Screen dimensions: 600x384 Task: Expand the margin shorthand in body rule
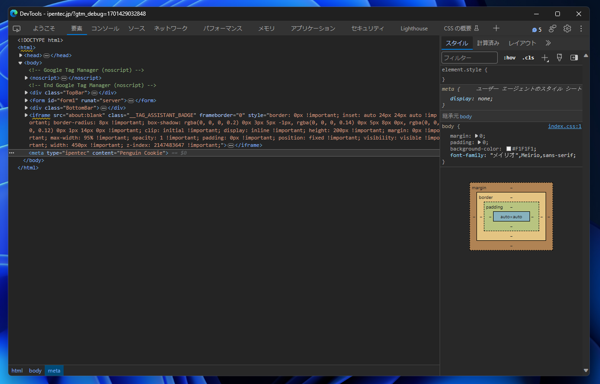tap(476, 136)
